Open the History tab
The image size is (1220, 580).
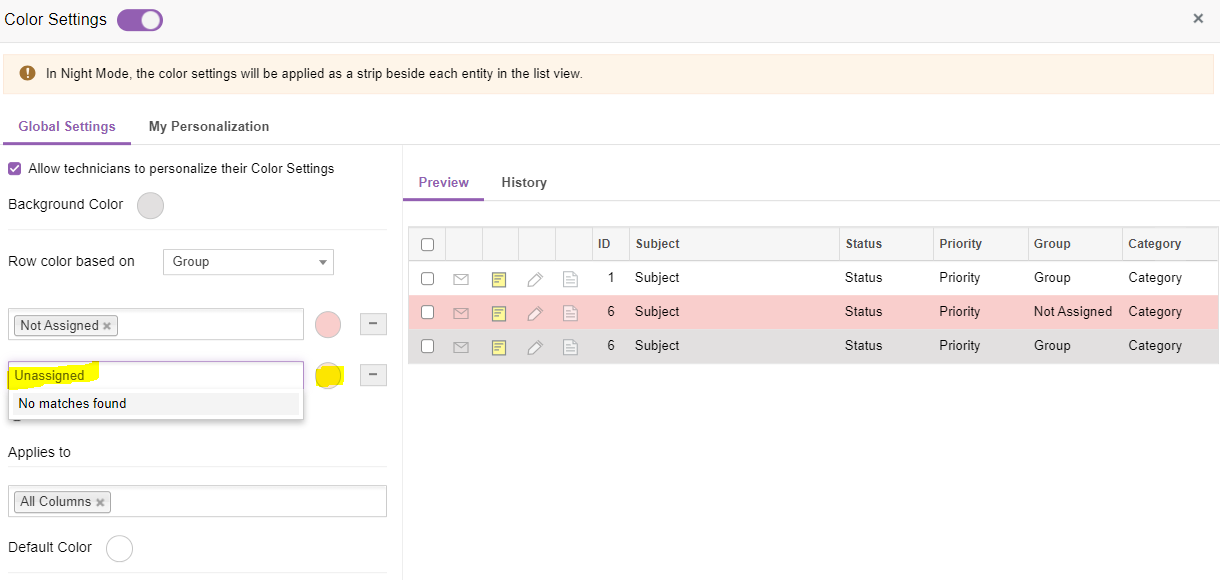524,183
